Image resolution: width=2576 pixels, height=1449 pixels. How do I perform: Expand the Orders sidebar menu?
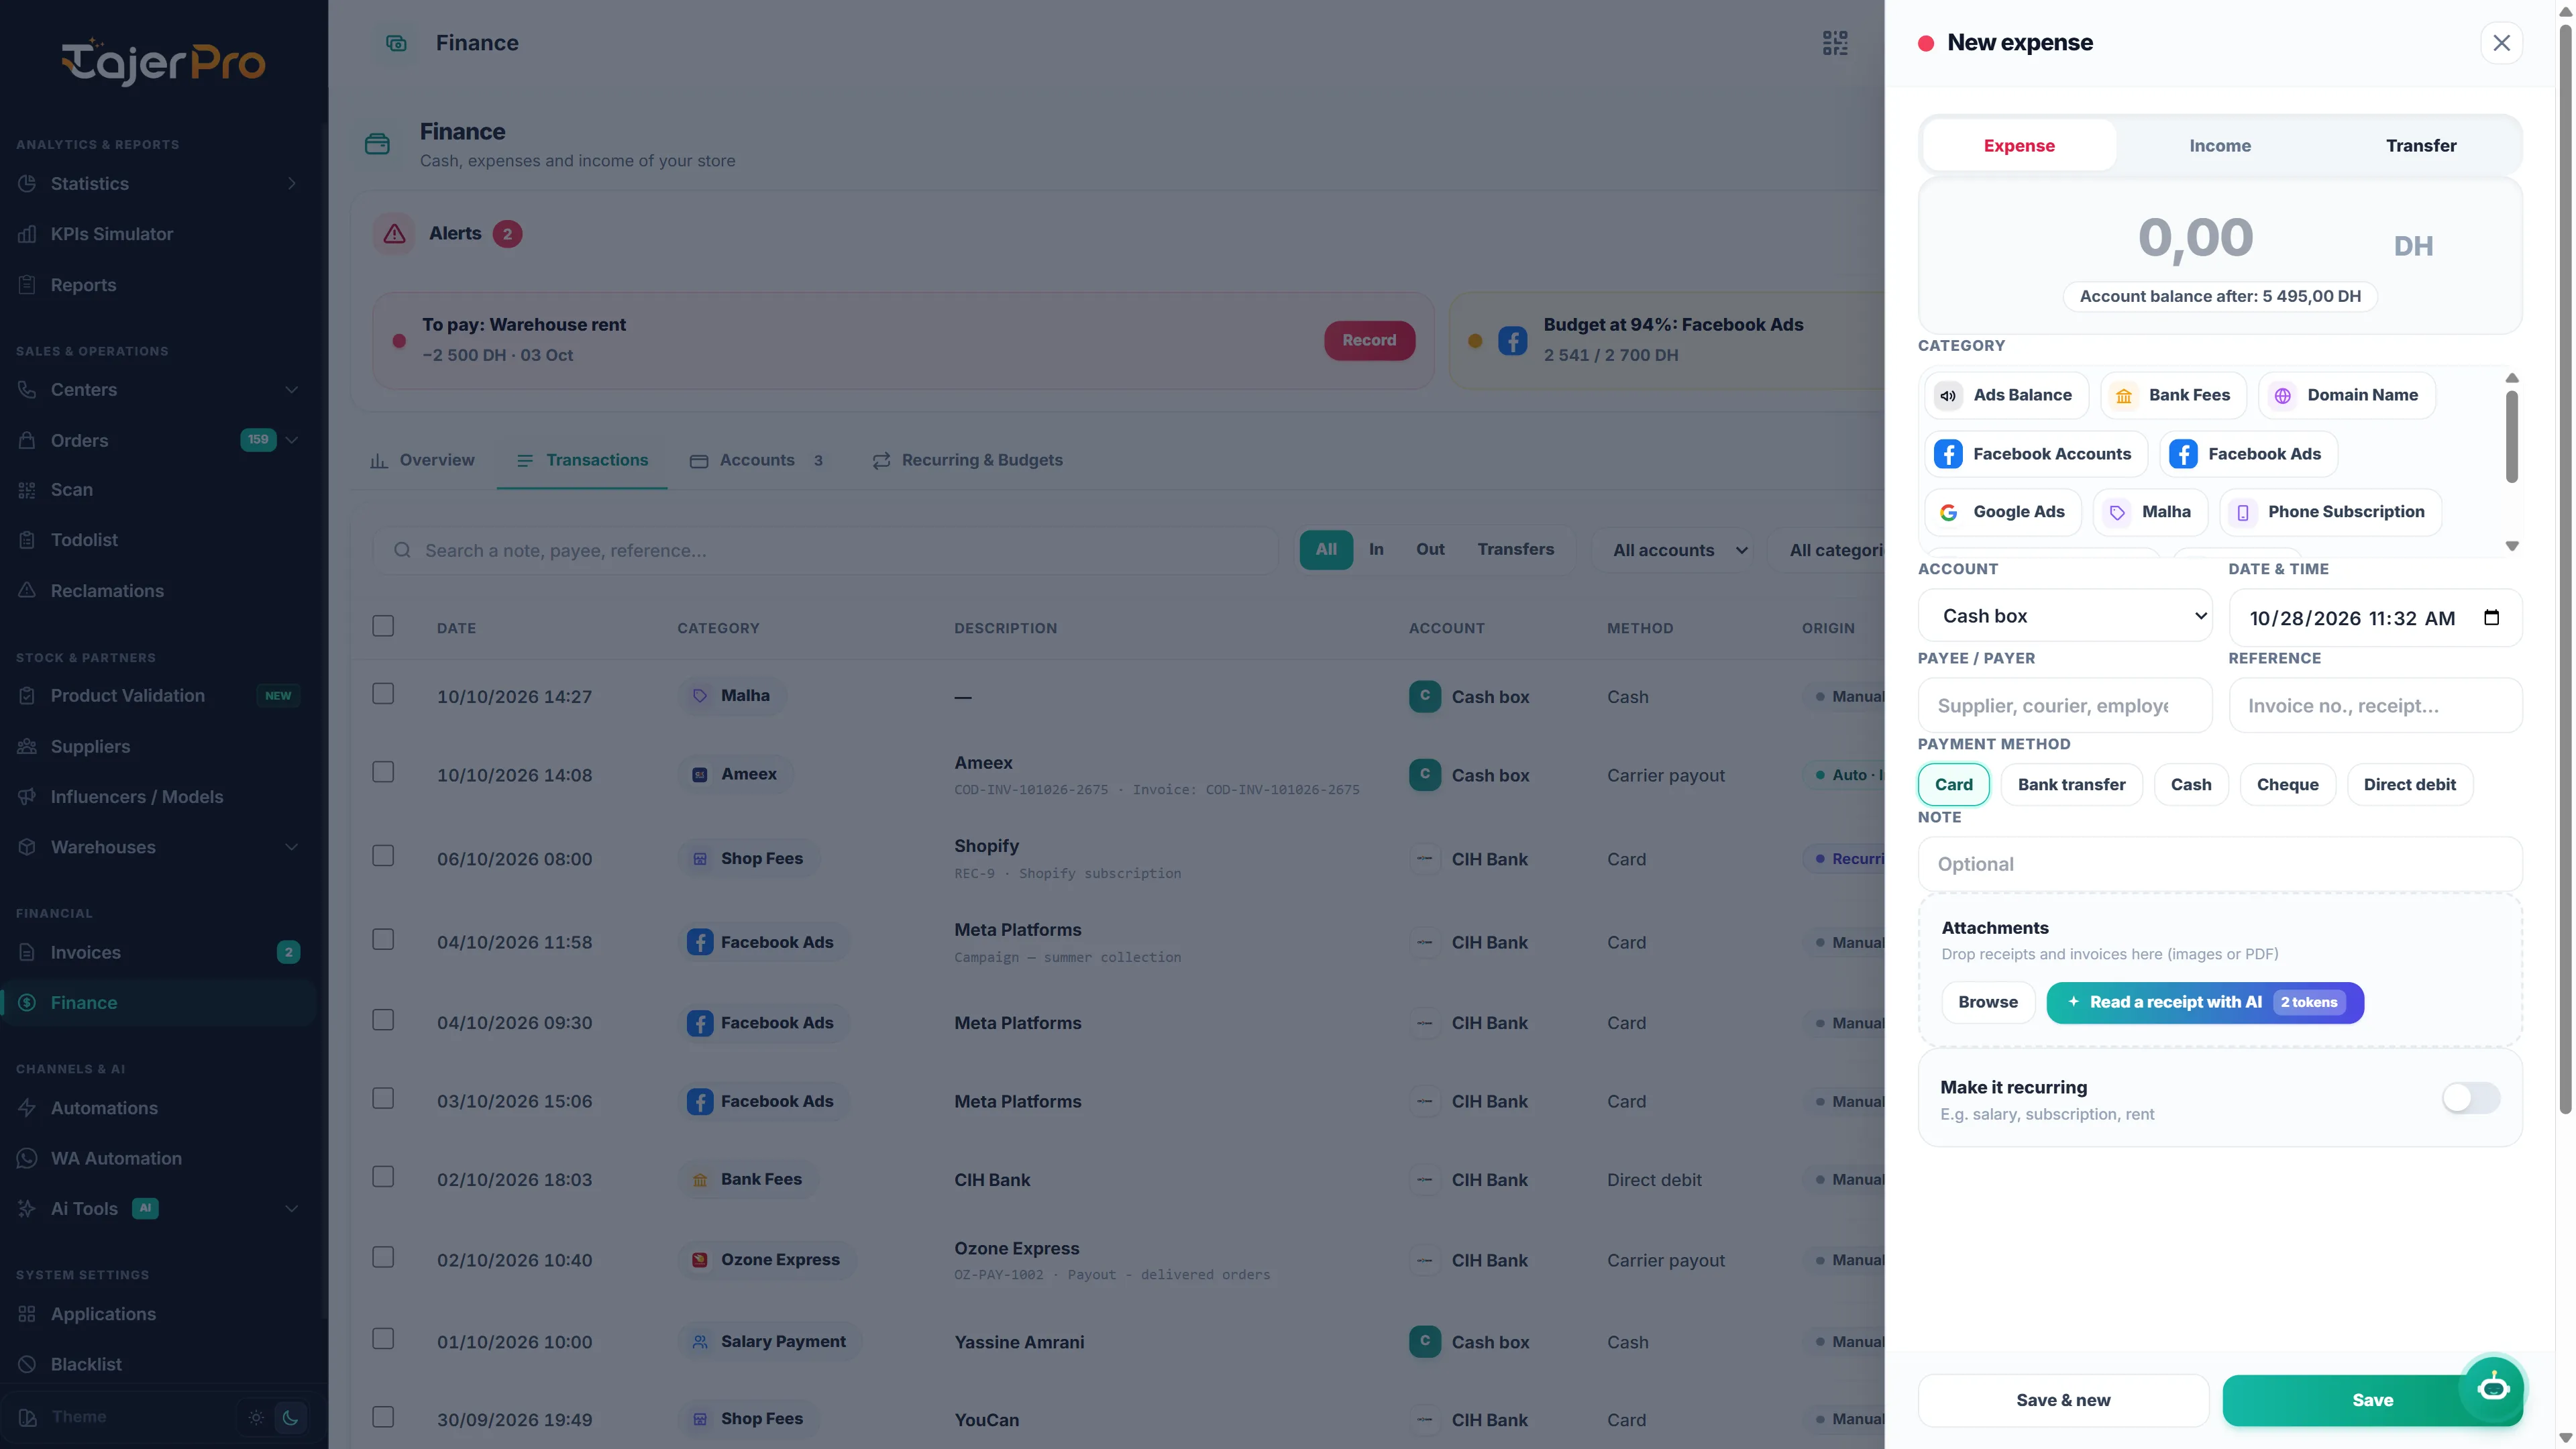[x=291, y=440]
